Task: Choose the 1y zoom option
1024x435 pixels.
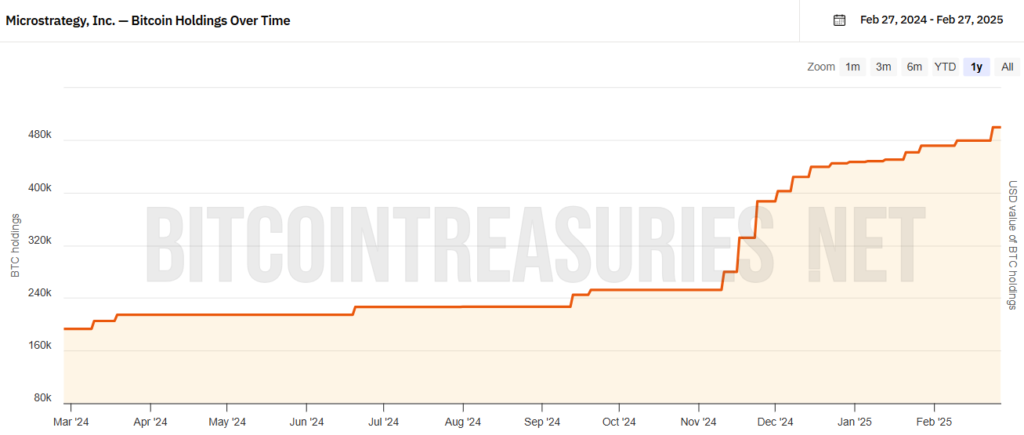Action: (976, 67)
